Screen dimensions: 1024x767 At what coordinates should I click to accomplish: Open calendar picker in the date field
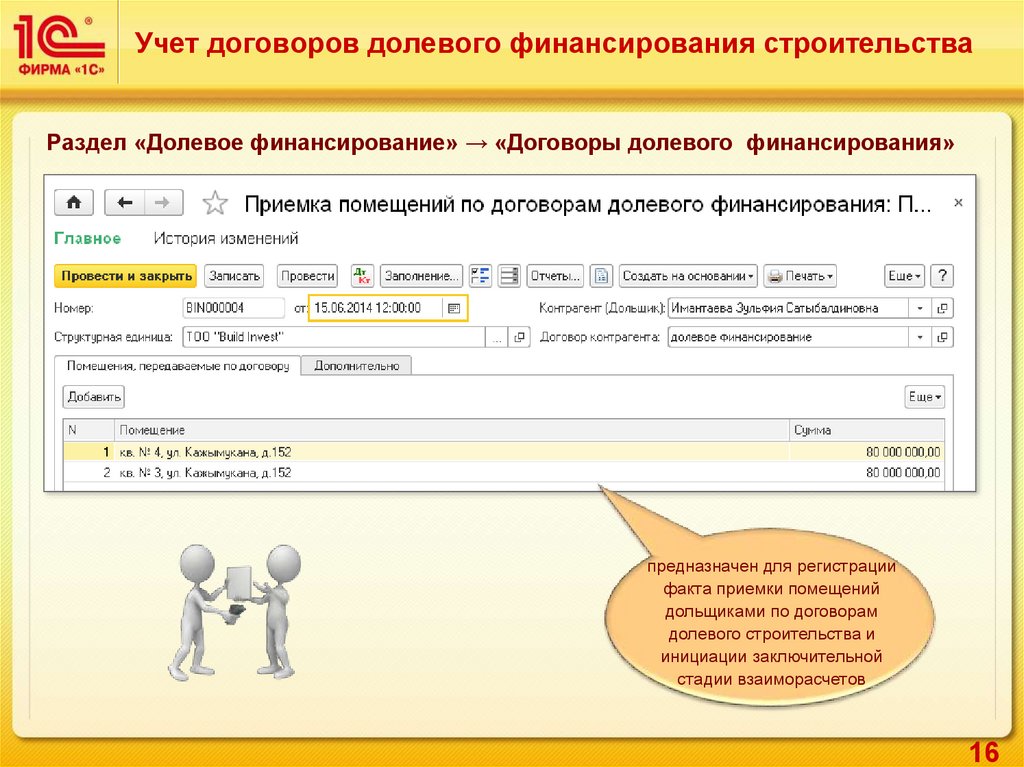coord(453,309)
